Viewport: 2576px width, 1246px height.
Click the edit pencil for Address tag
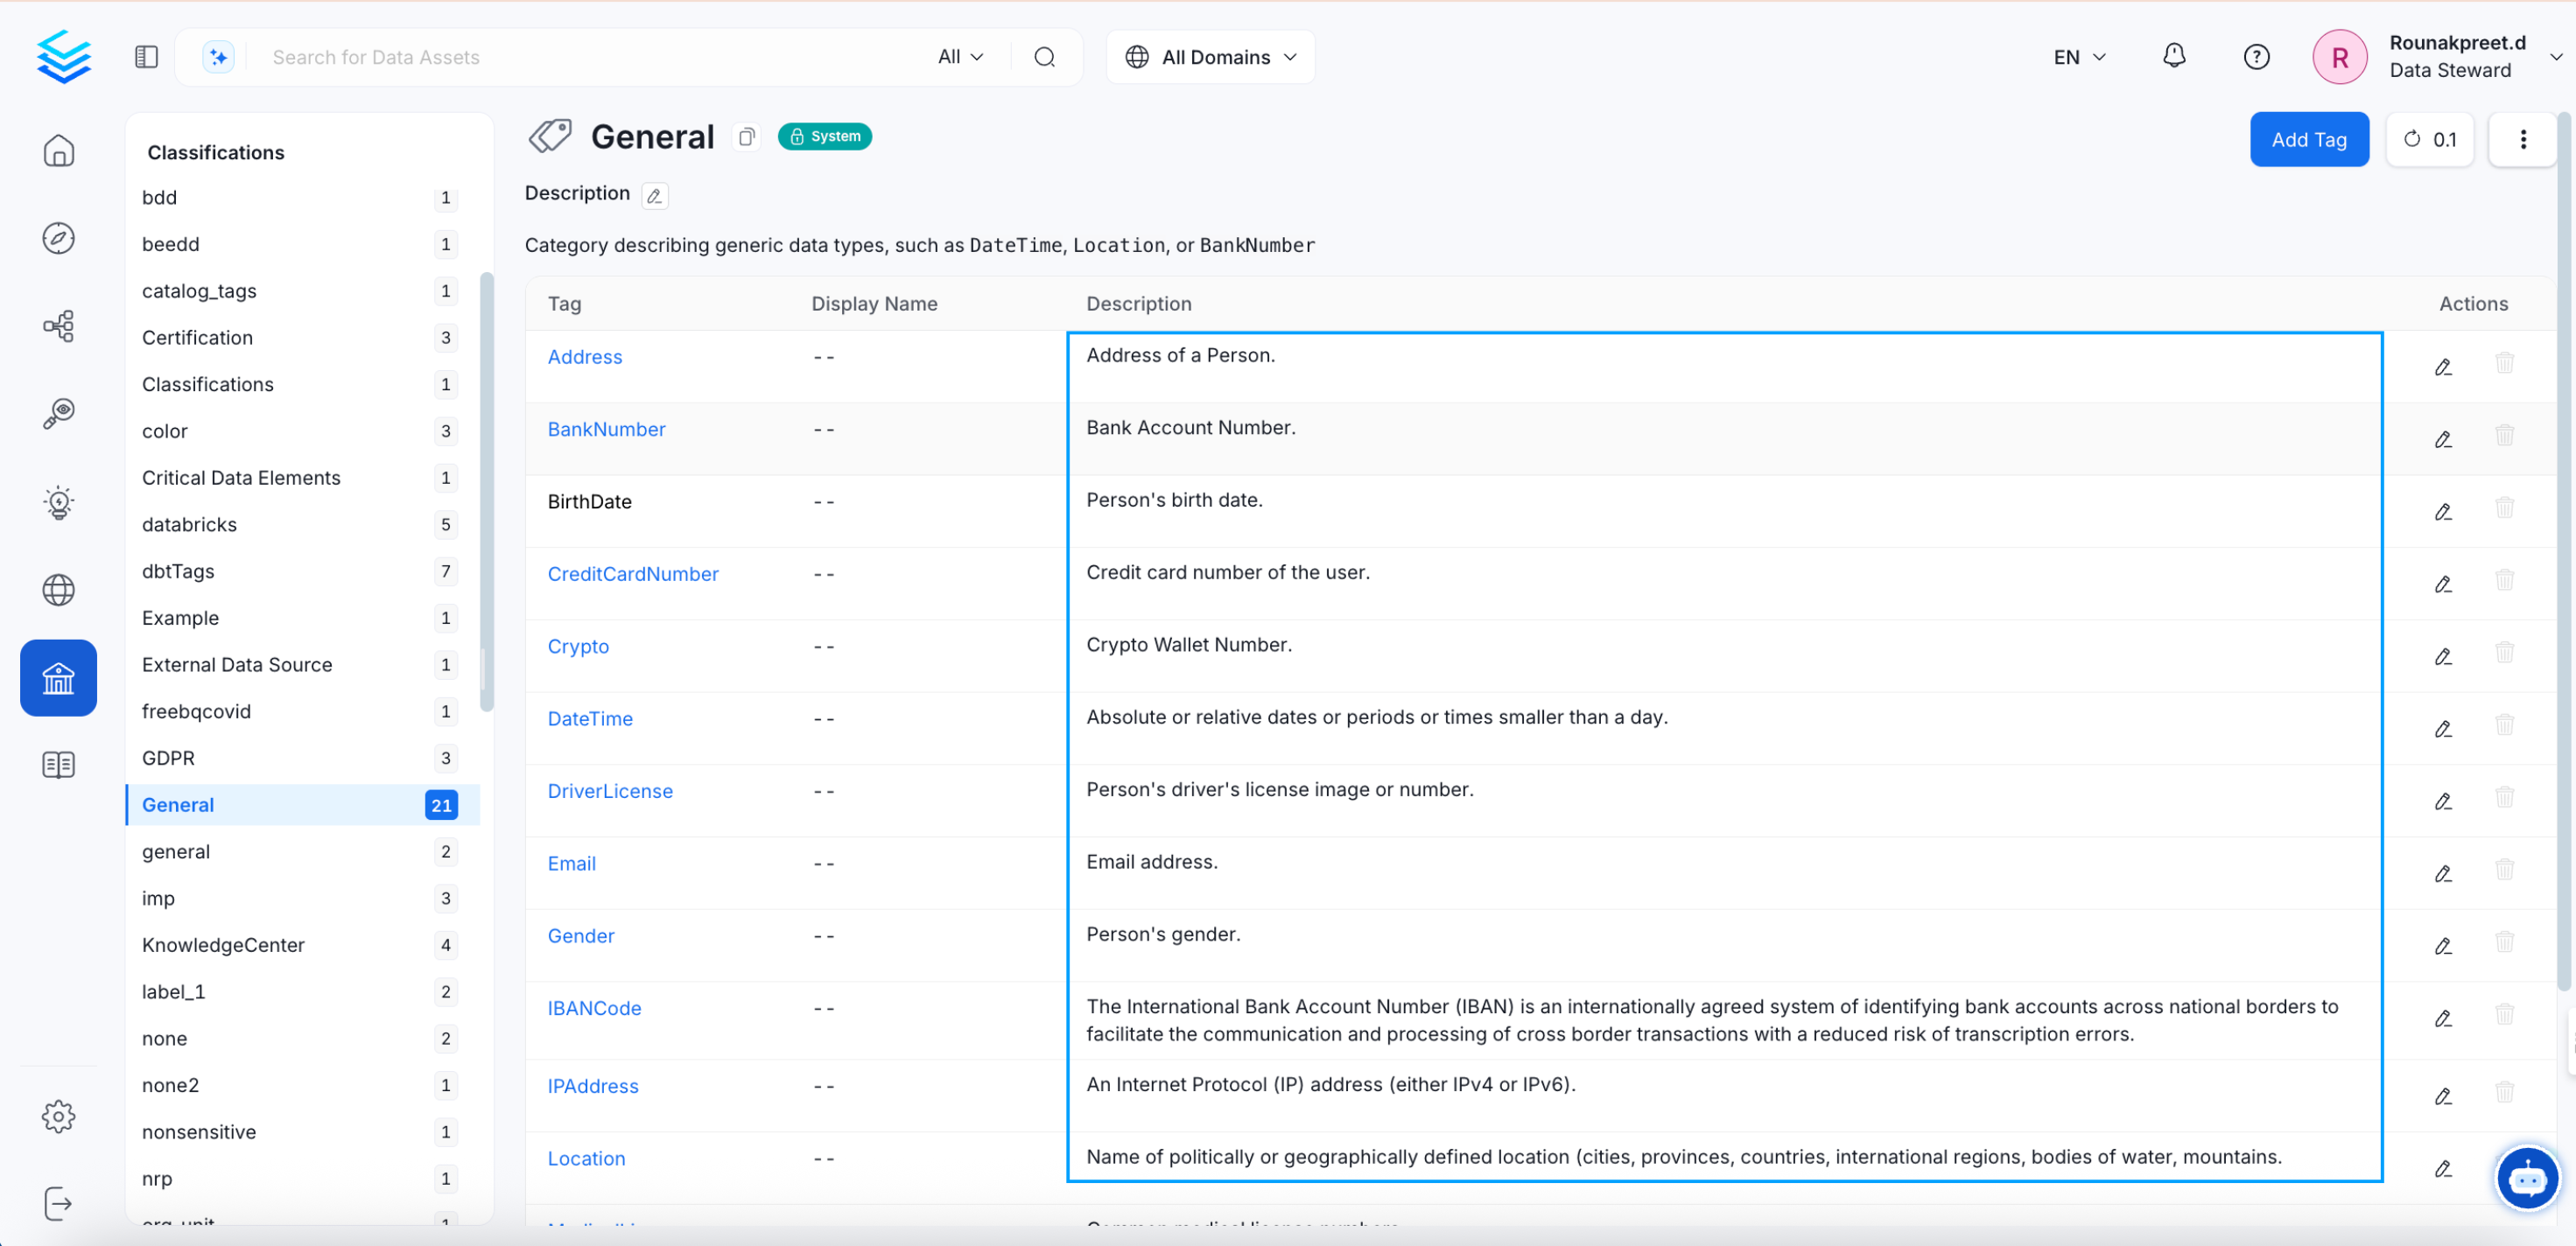click(2443, 367)
